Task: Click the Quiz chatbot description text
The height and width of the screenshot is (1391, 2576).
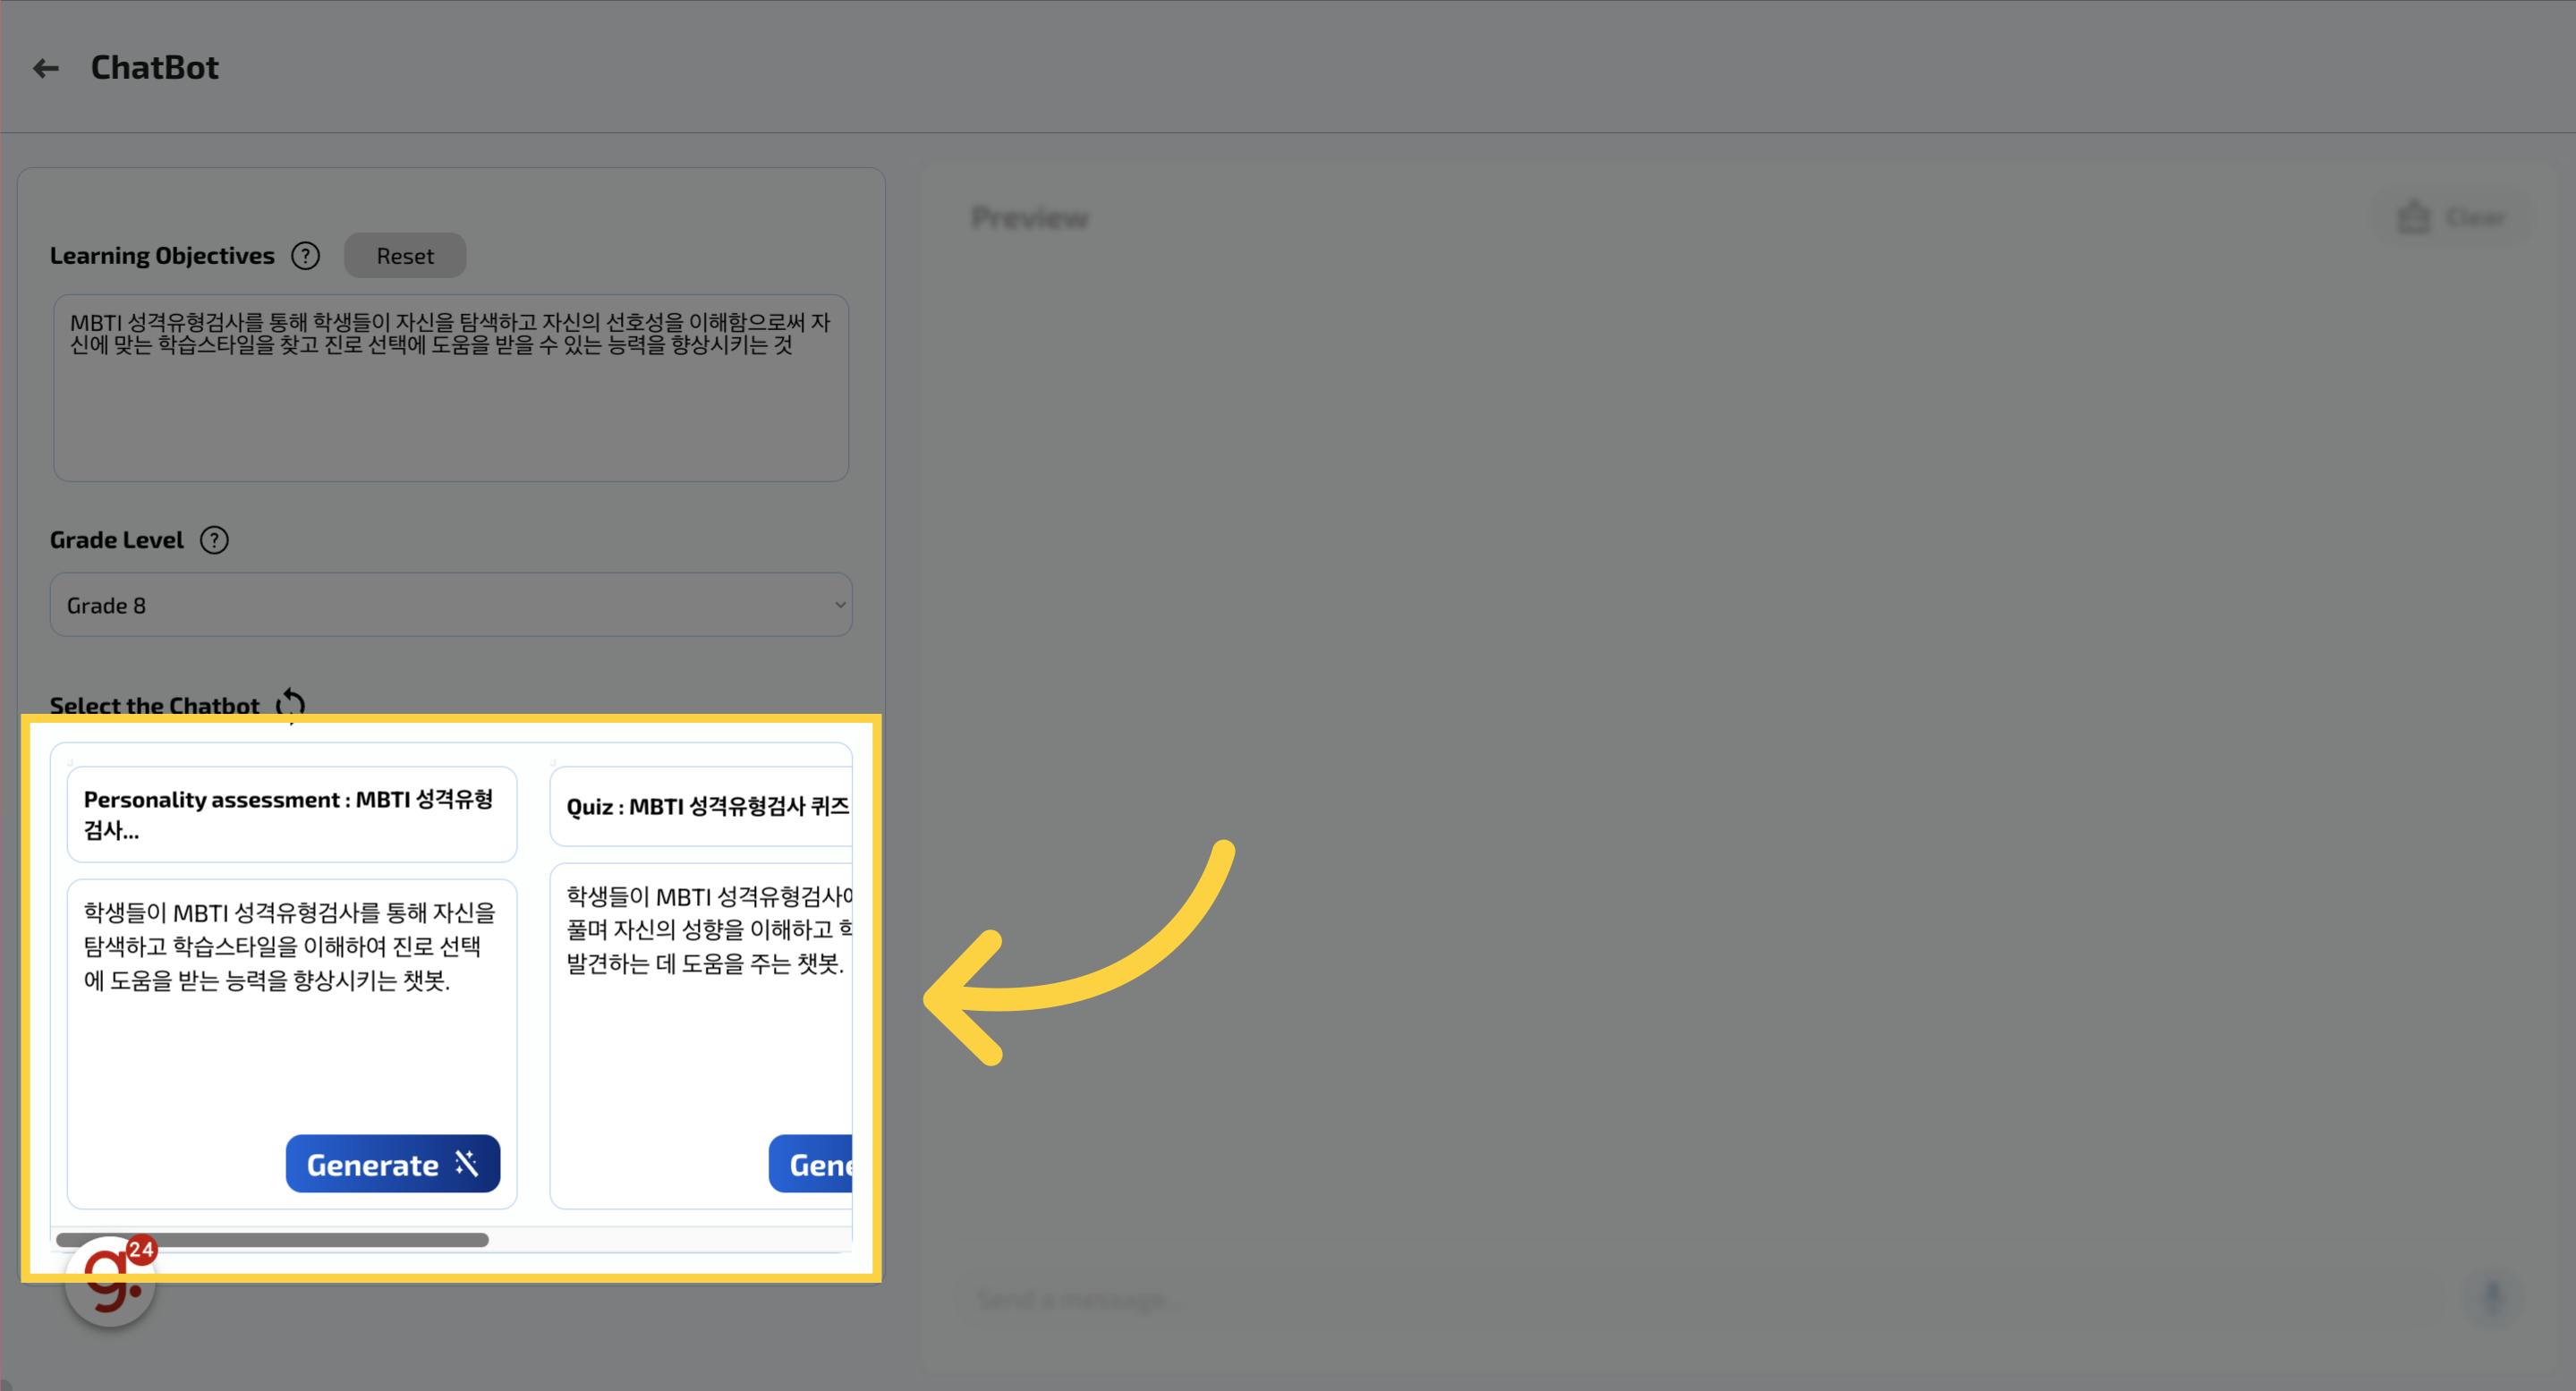Action: [x=706, y=930]
